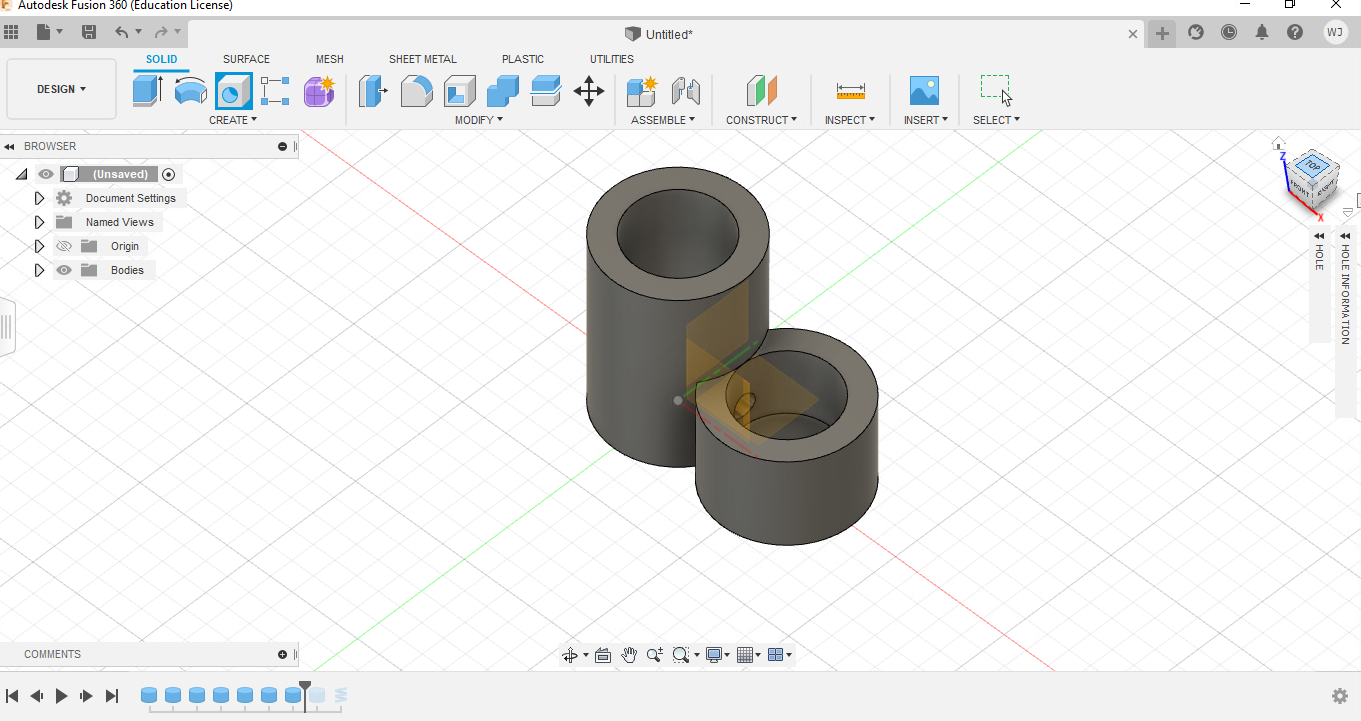Toggle visibility of the unsaved root component
1361x721 pixels.
coord(45,174)
